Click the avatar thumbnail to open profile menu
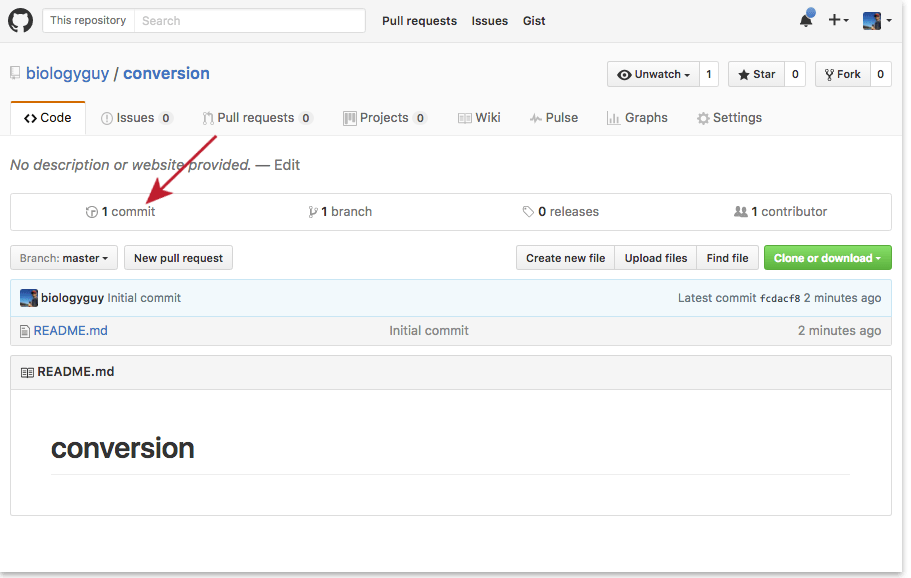 [x=871, y=19]
